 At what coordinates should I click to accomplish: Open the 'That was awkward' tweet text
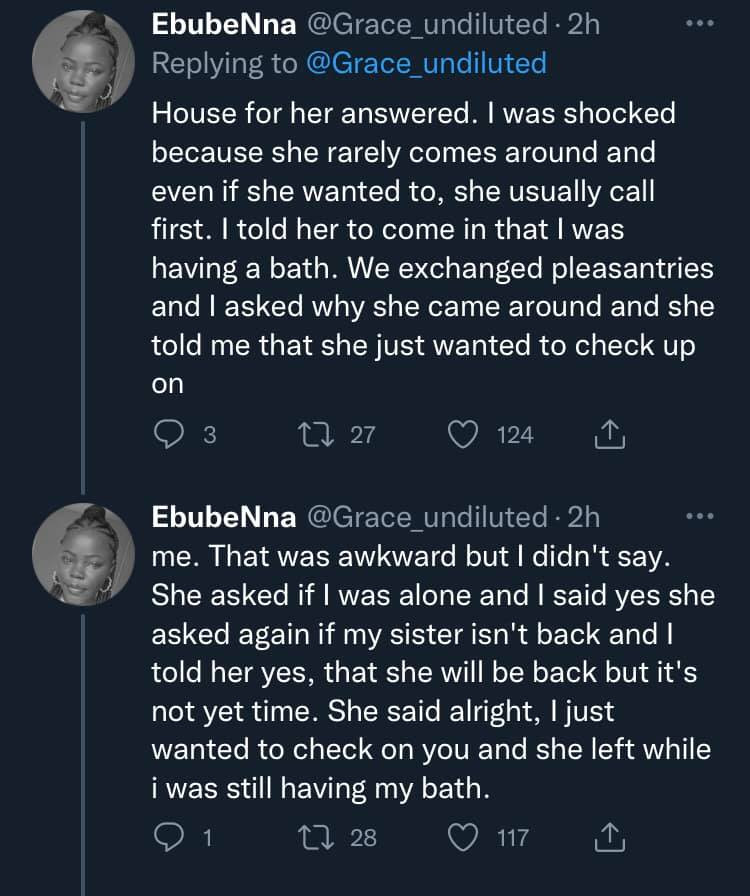pyautogui.click(x=430, y=672)
